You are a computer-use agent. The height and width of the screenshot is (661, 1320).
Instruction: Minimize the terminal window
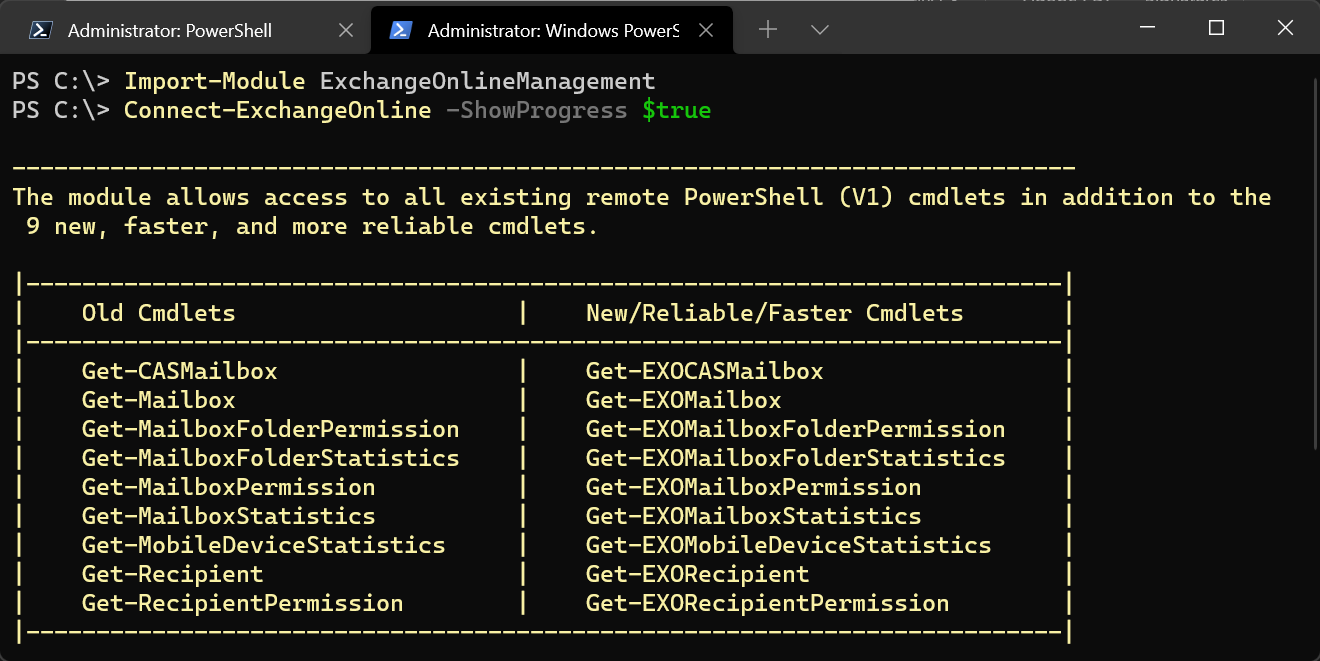pyautogui.click(x=1147, y=28)
